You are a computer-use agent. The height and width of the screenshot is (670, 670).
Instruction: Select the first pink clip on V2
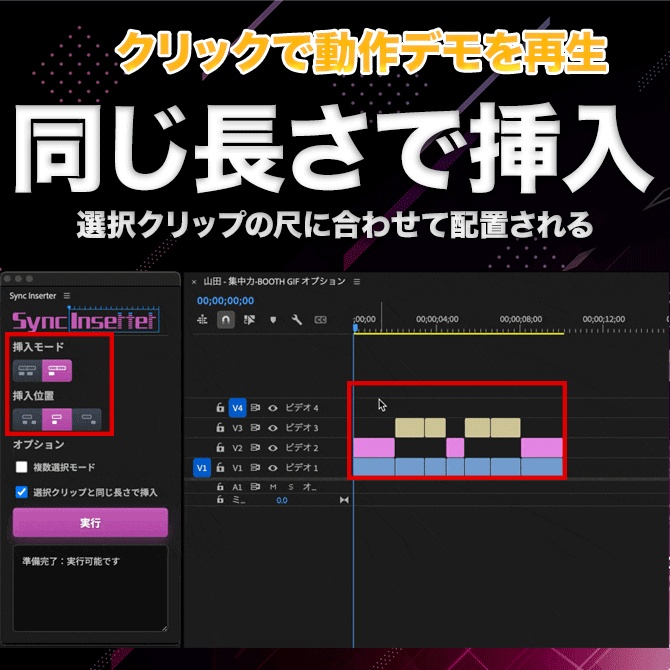pos(374,447)
